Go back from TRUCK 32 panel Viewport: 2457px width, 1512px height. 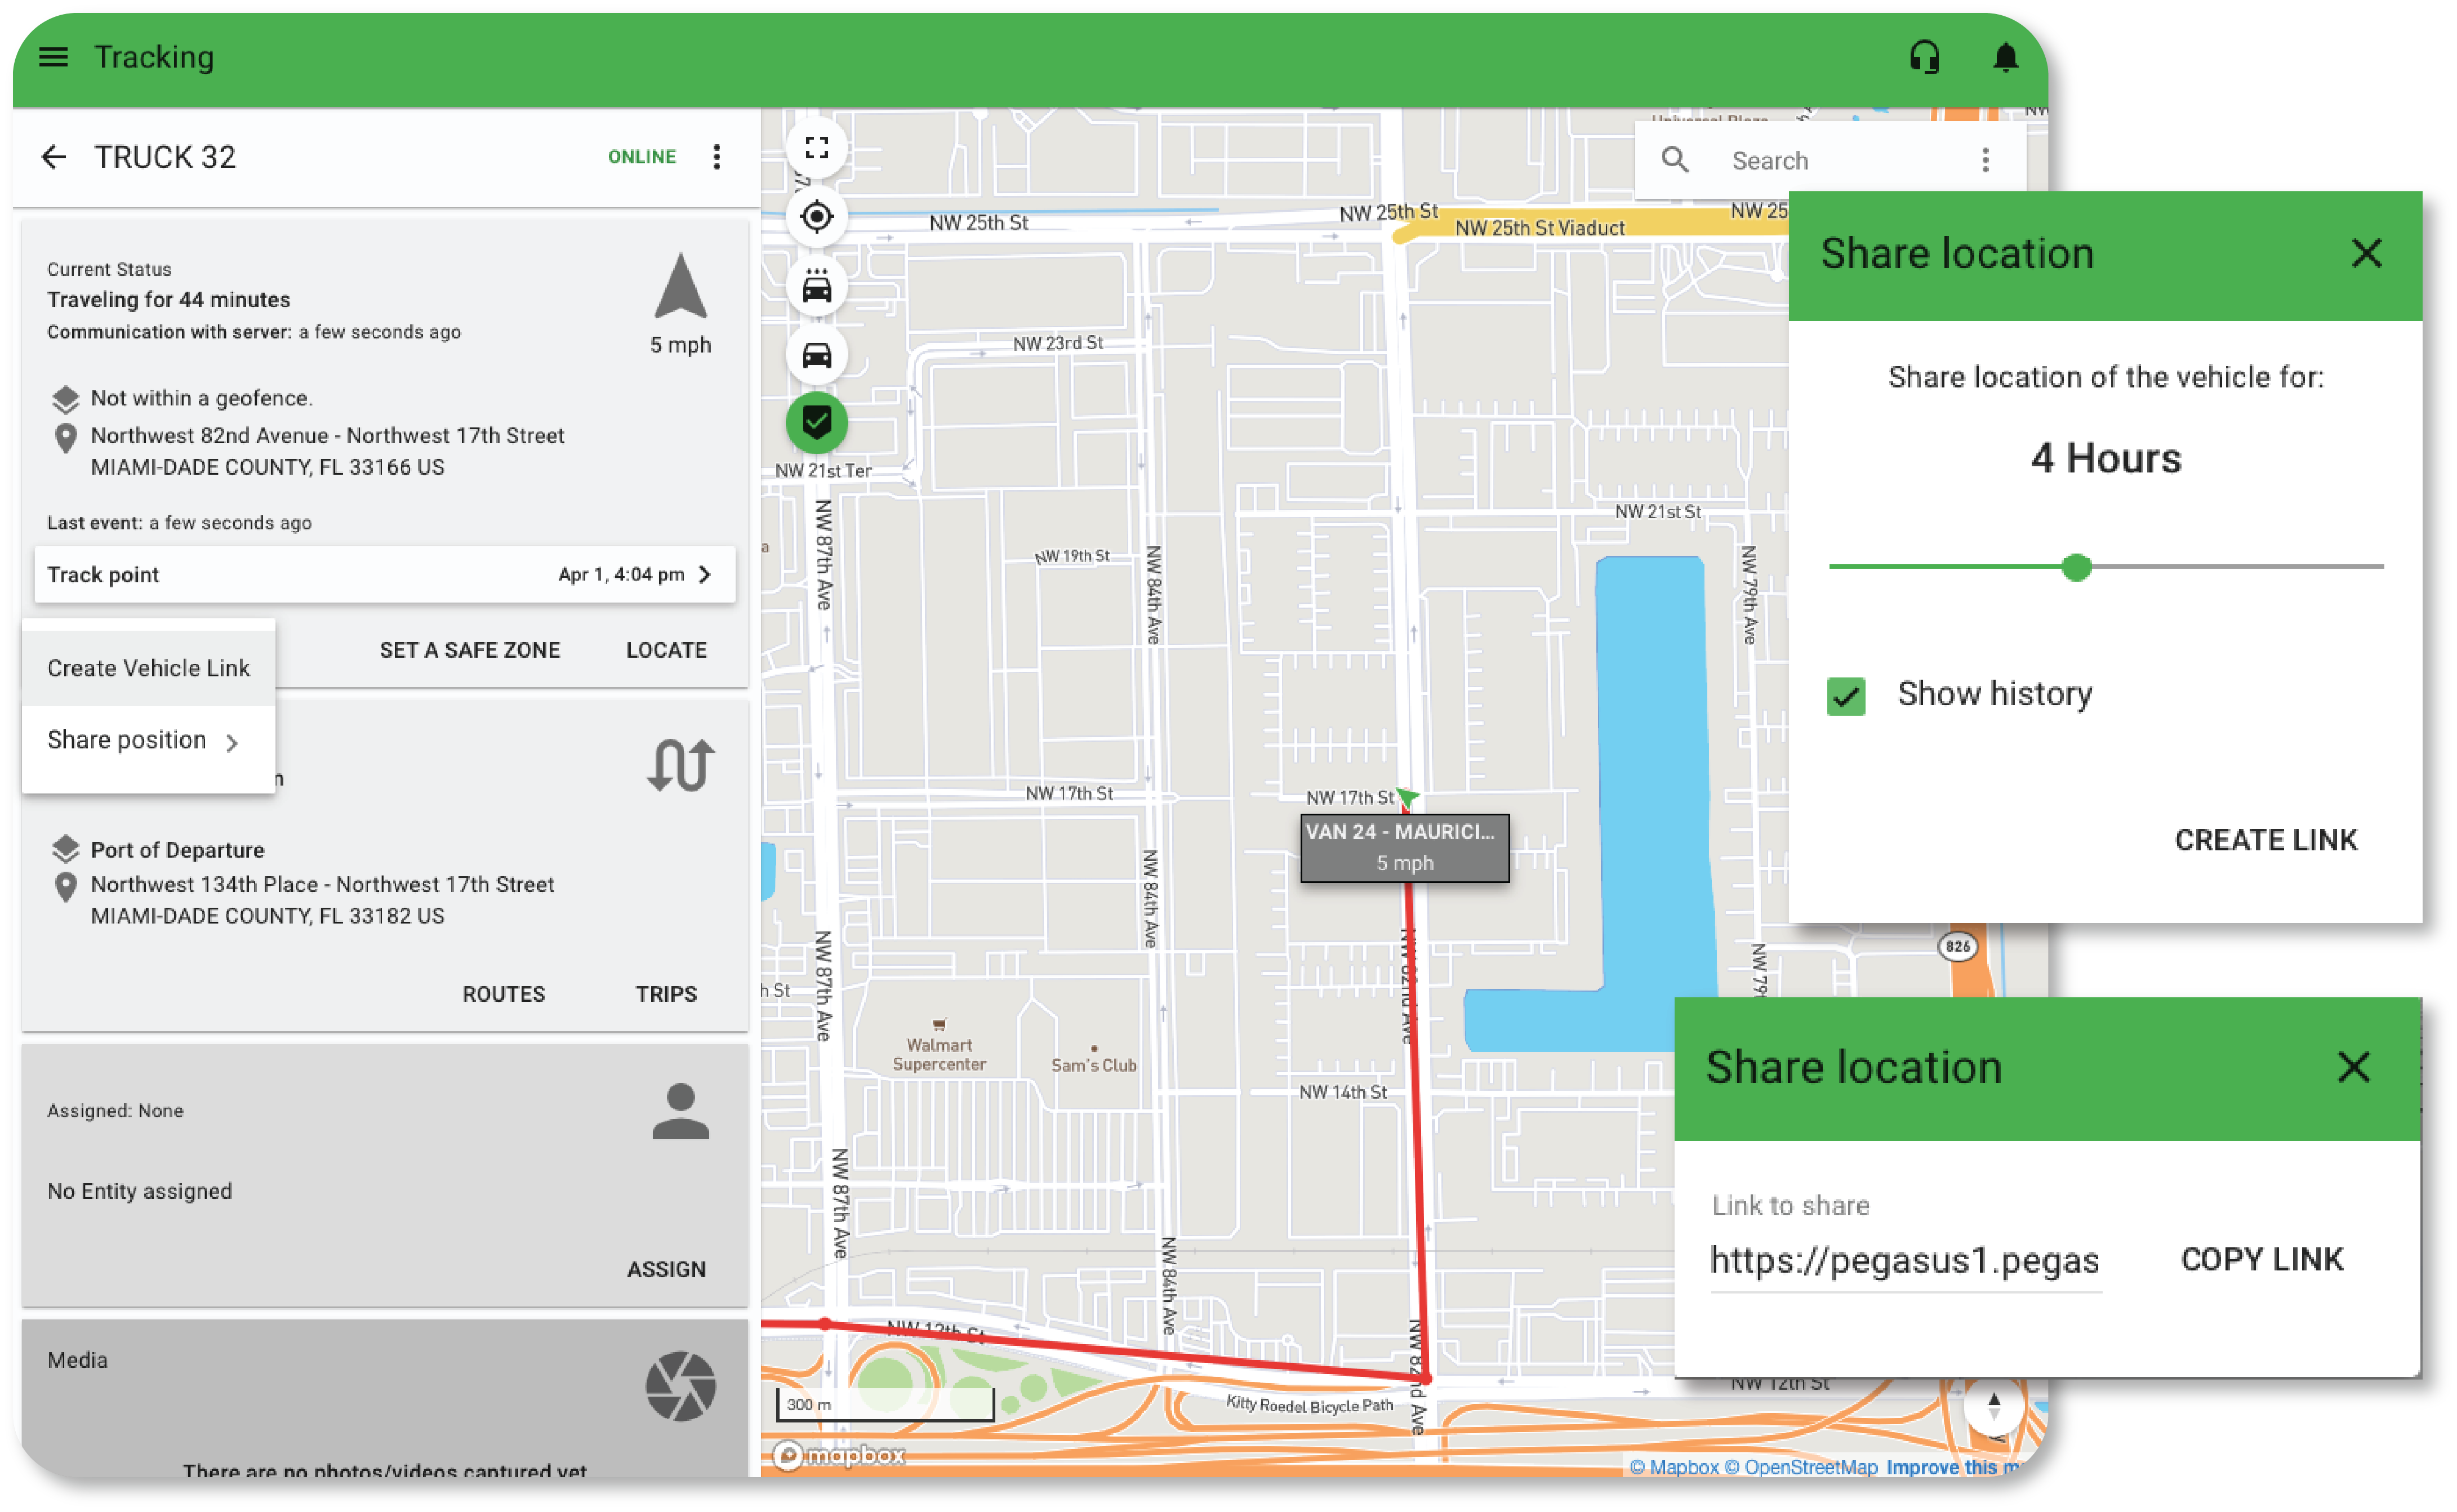[x=54, y=157]
